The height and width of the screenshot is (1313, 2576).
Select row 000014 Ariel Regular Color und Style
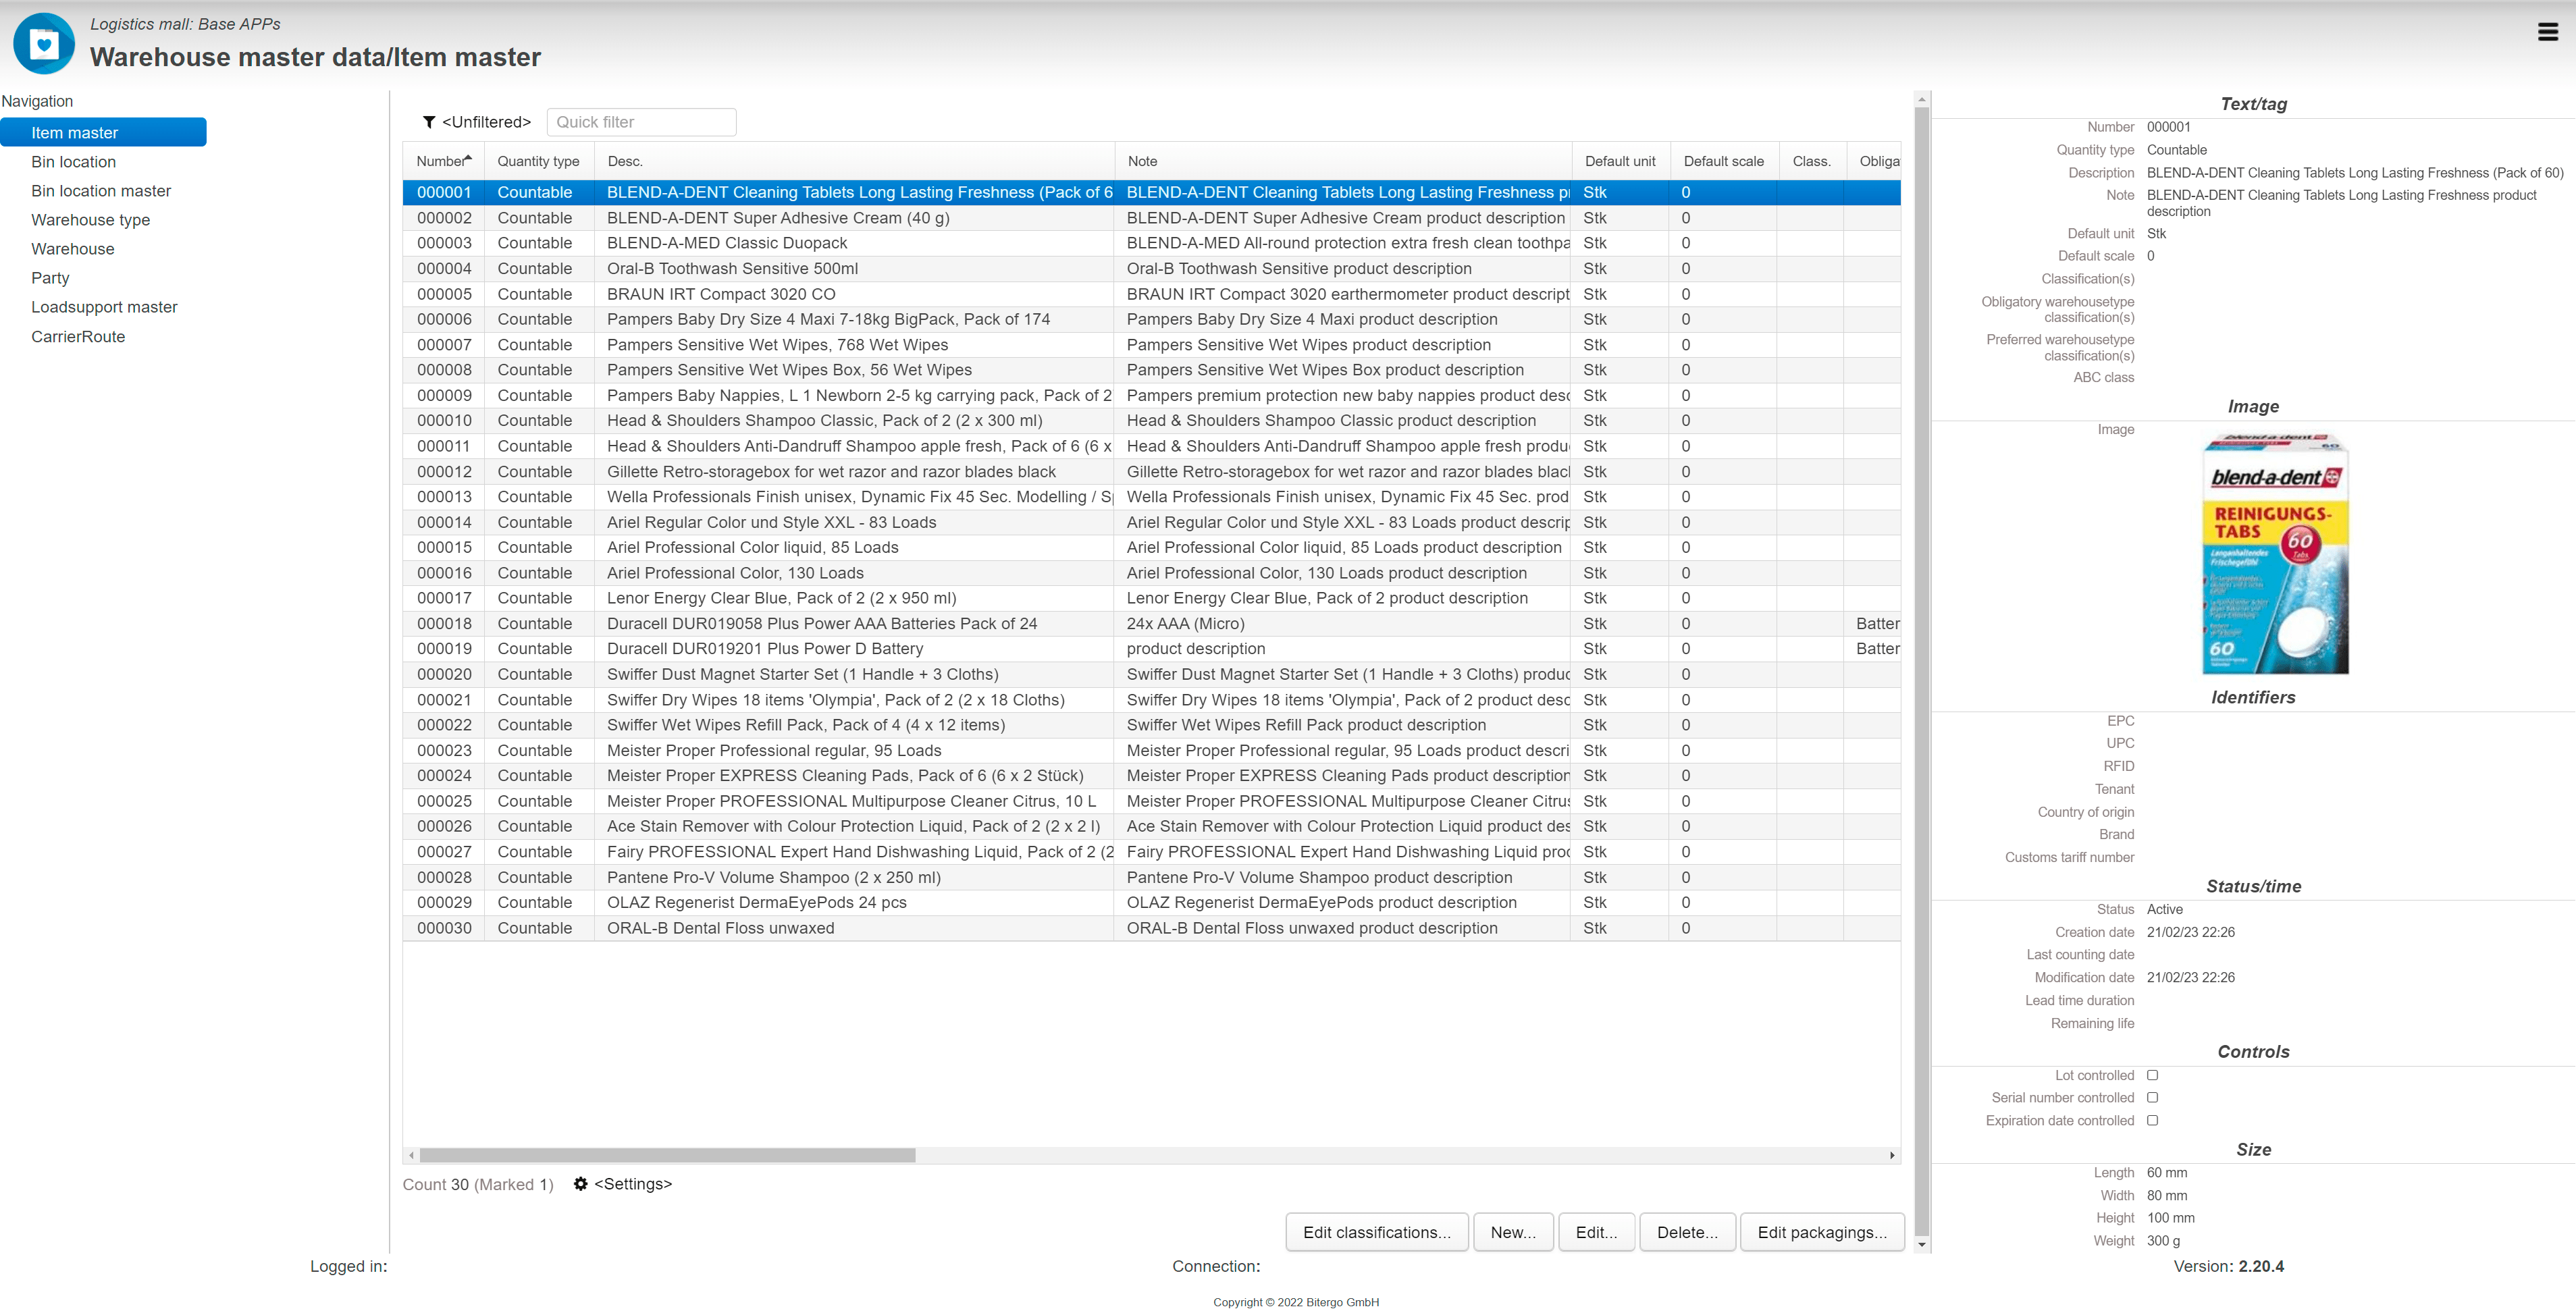(x=1151, y=522)
